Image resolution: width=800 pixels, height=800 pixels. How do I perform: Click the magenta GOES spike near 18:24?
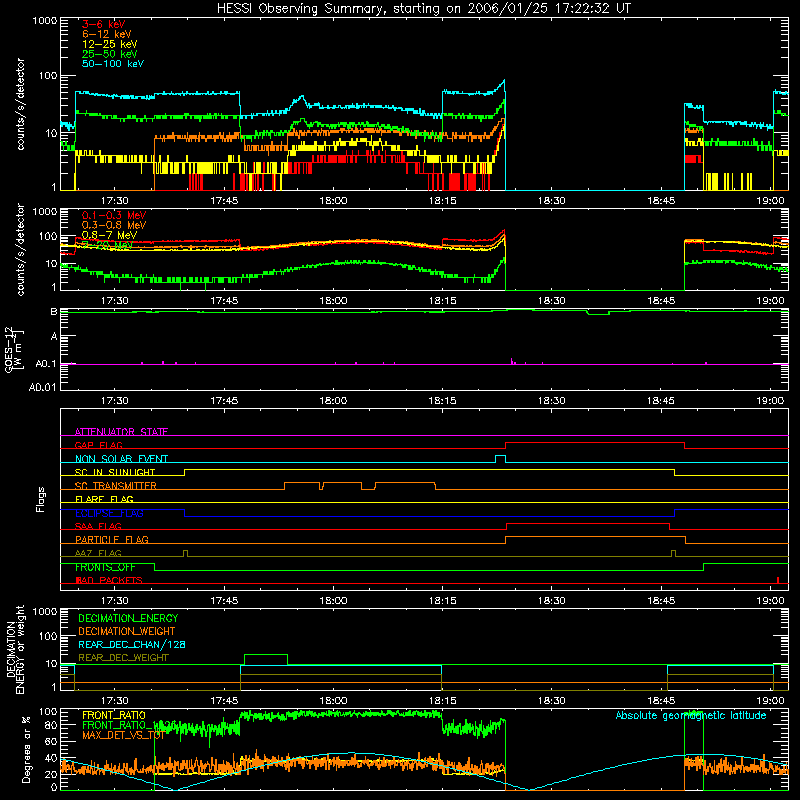[512, 361]
